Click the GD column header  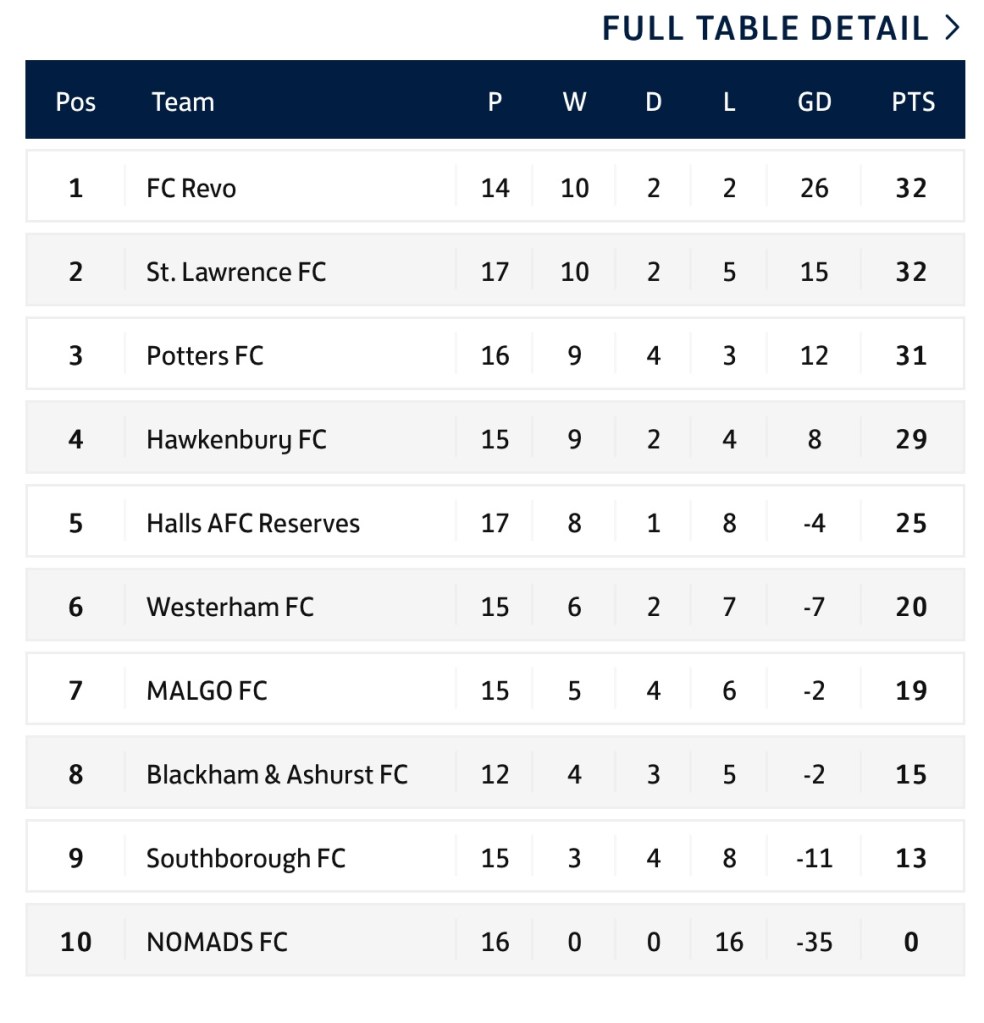tap(814, 102)
